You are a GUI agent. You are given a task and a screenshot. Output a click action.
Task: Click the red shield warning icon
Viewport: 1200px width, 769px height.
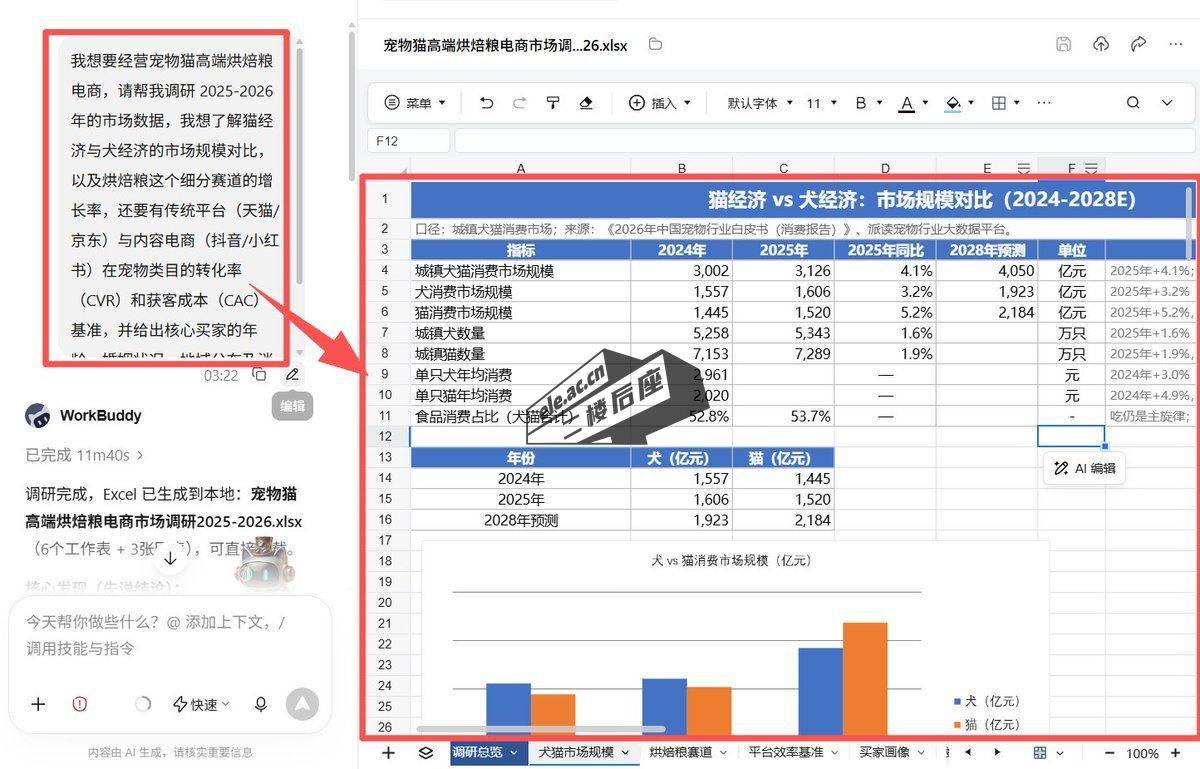pyautogui.click(x=80, y=704)
